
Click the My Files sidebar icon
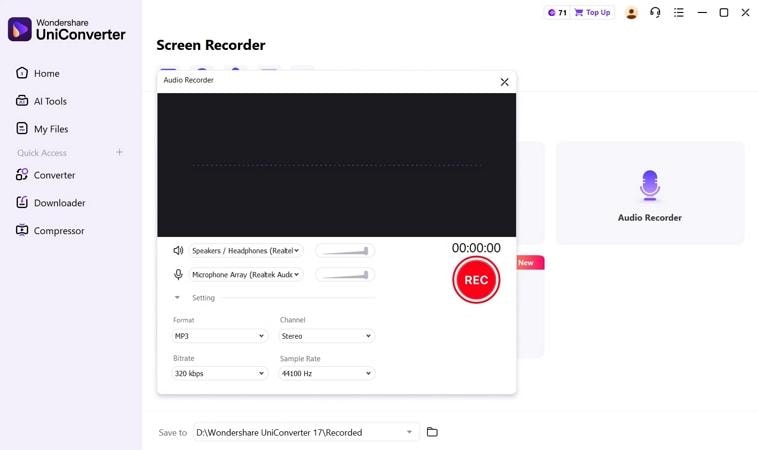[22, 129]
